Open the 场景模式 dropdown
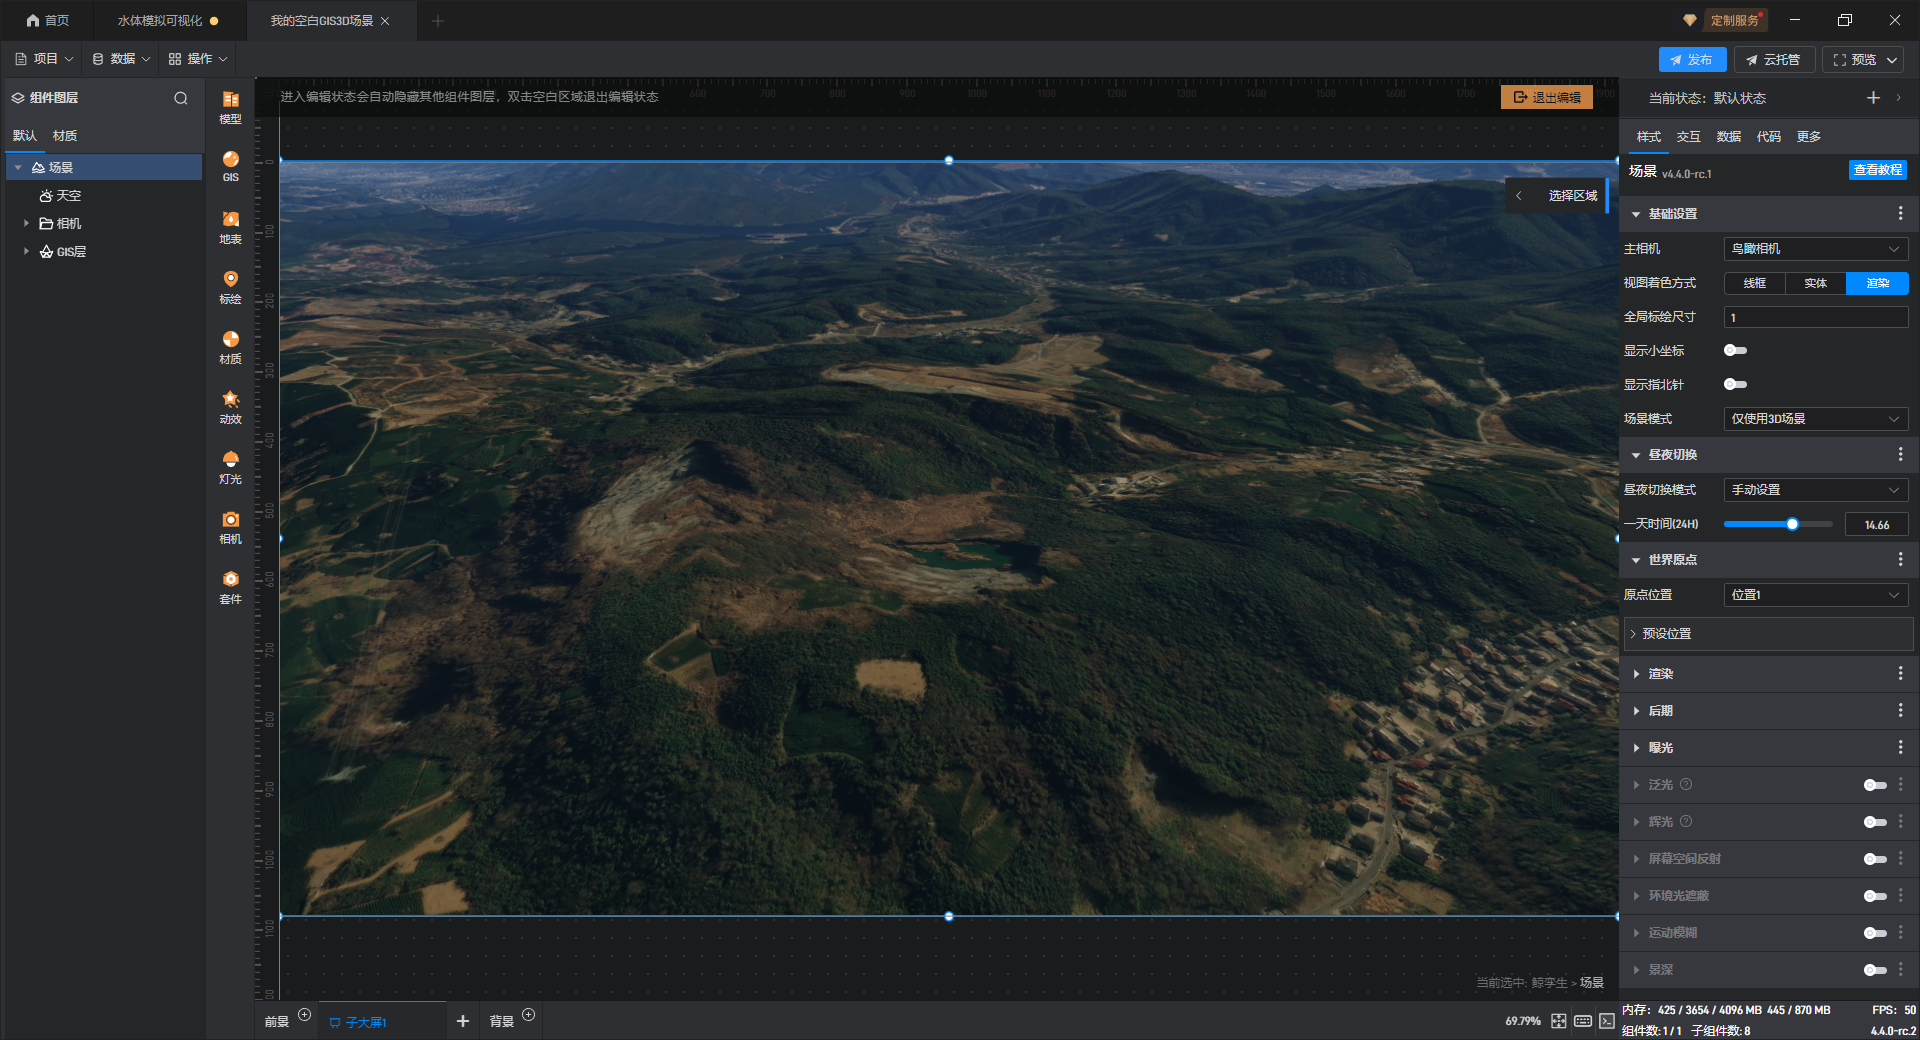Viewport: 1920px width, 1040px height. click(x=1816, y=419)
